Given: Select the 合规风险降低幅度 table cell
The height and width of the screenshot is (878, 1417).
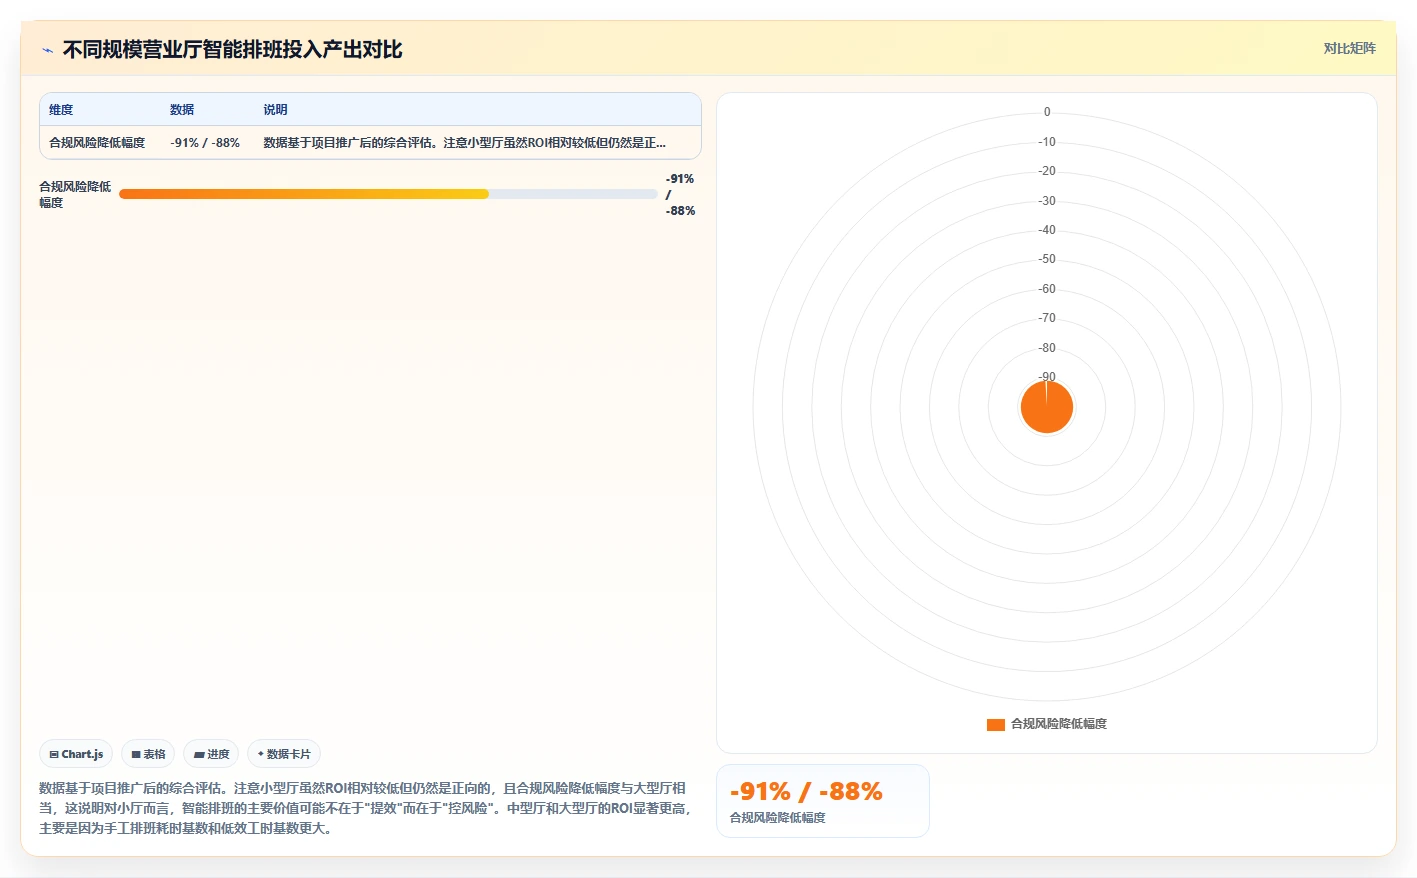Looking at the screenshot, I should point(97,143).
